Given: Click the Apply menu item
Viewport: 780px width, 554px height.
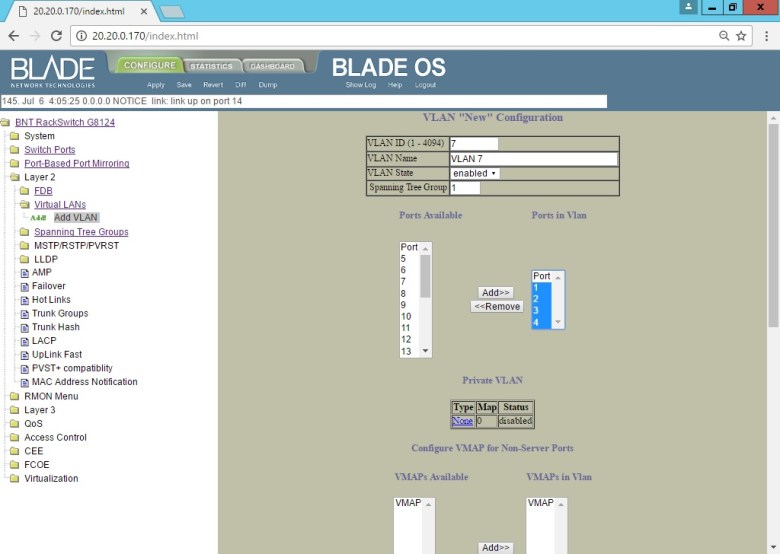Looking at the screenshot, I should pos(156,85).
